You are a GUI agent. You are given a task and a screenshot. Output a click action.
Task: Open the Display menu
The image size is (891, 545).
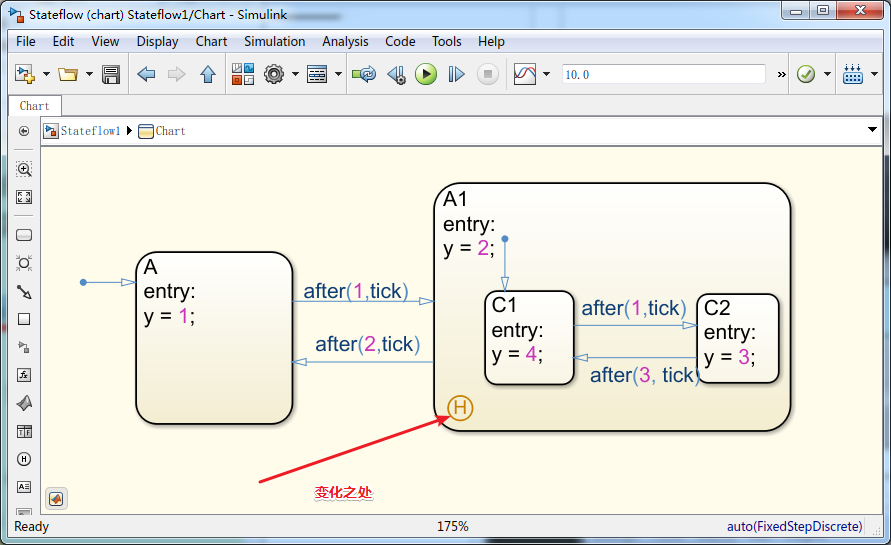tap(157, 41)
